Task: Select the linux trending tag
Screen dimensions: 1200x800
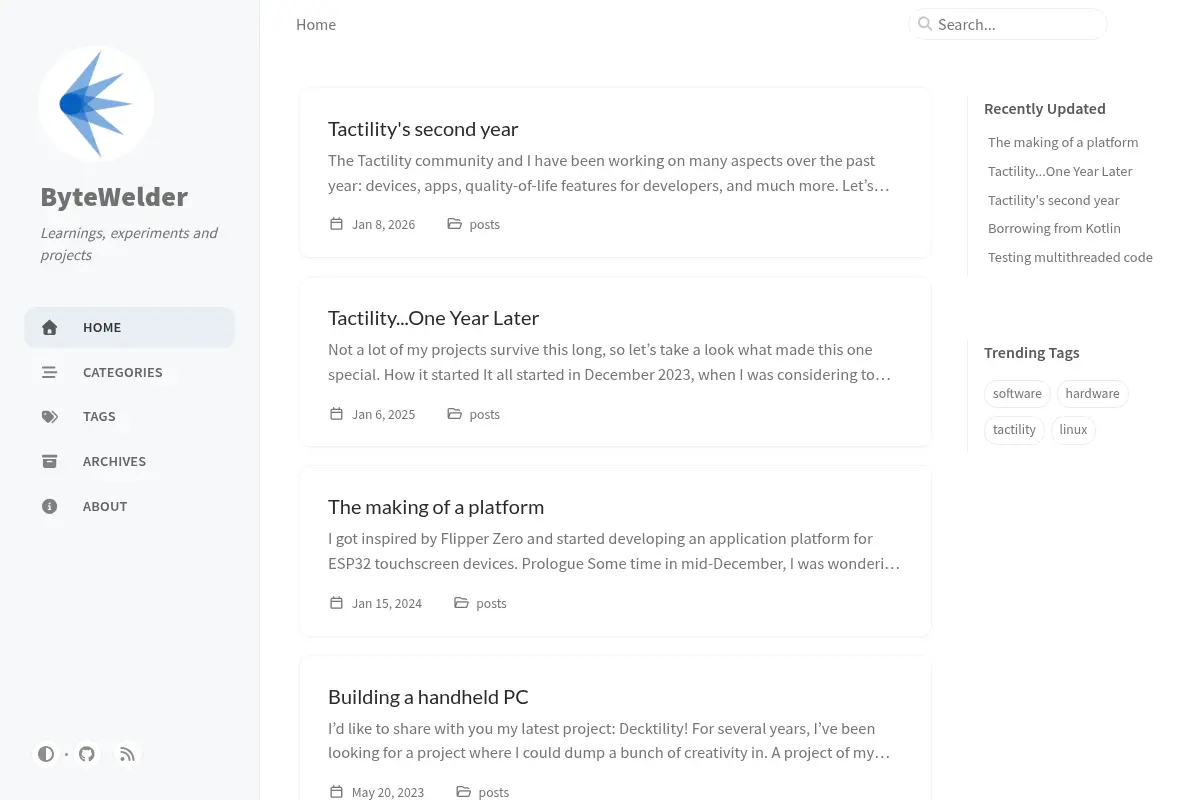Action: [1073, 430]
